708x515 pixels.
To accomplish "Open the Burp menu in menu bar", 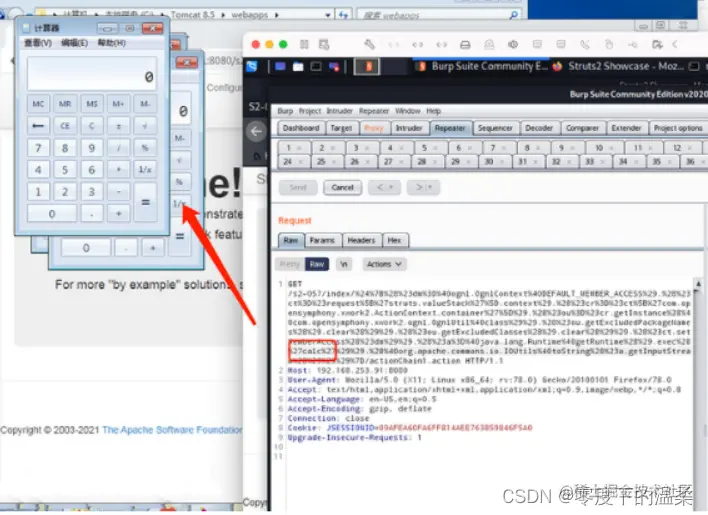I will click(285, 111).
